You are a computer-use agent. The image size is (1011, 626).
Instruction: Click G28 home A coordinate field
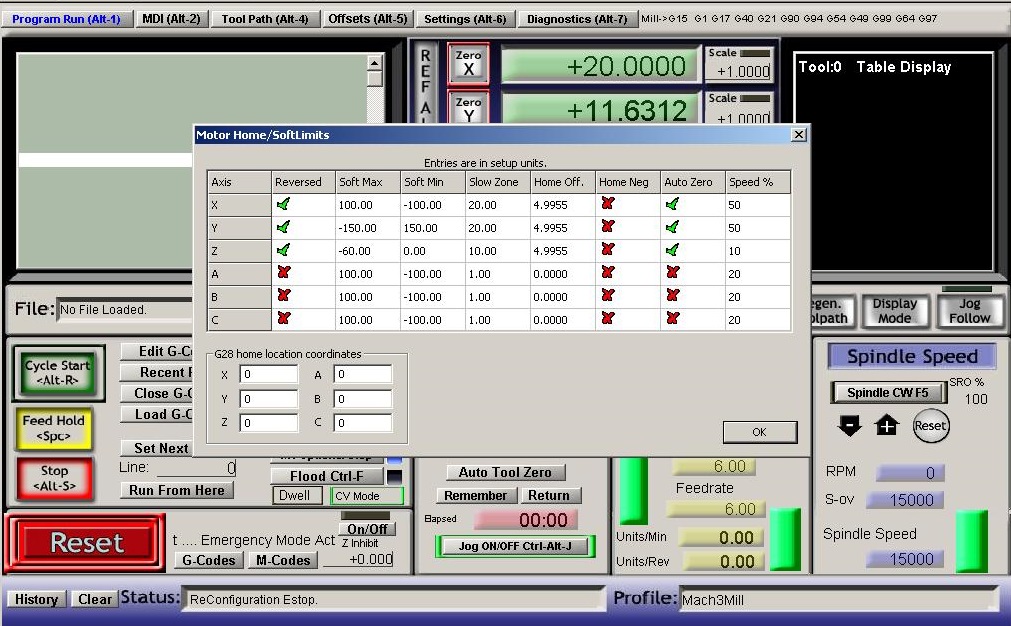pos(362,374)
